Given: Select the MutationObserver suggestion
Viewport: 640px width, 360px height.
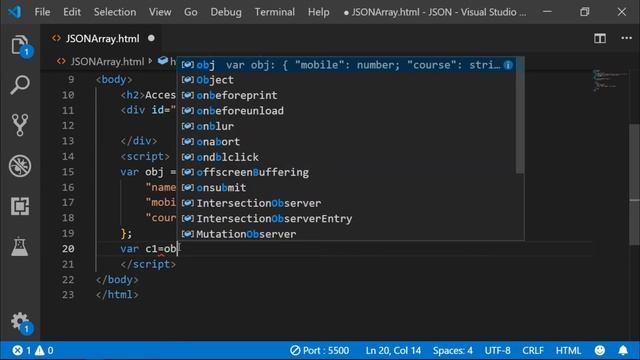Looking at the screenshot, I should [x=346, y=234].
